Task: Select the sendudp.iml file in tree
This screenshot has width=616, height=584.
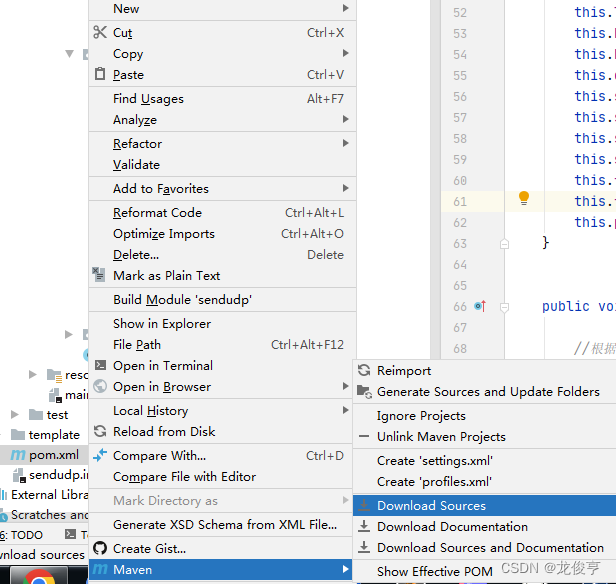Action: [x=50, y=475]
